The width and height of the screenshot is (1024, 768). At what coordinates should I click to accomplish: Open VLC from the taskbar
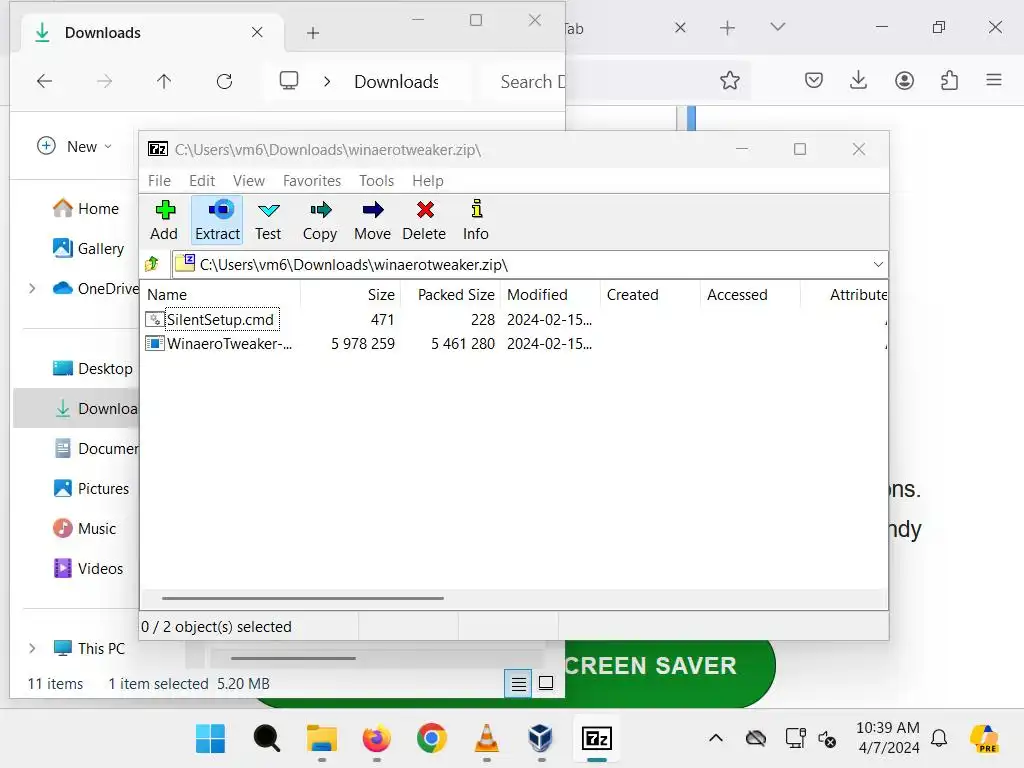487,739
